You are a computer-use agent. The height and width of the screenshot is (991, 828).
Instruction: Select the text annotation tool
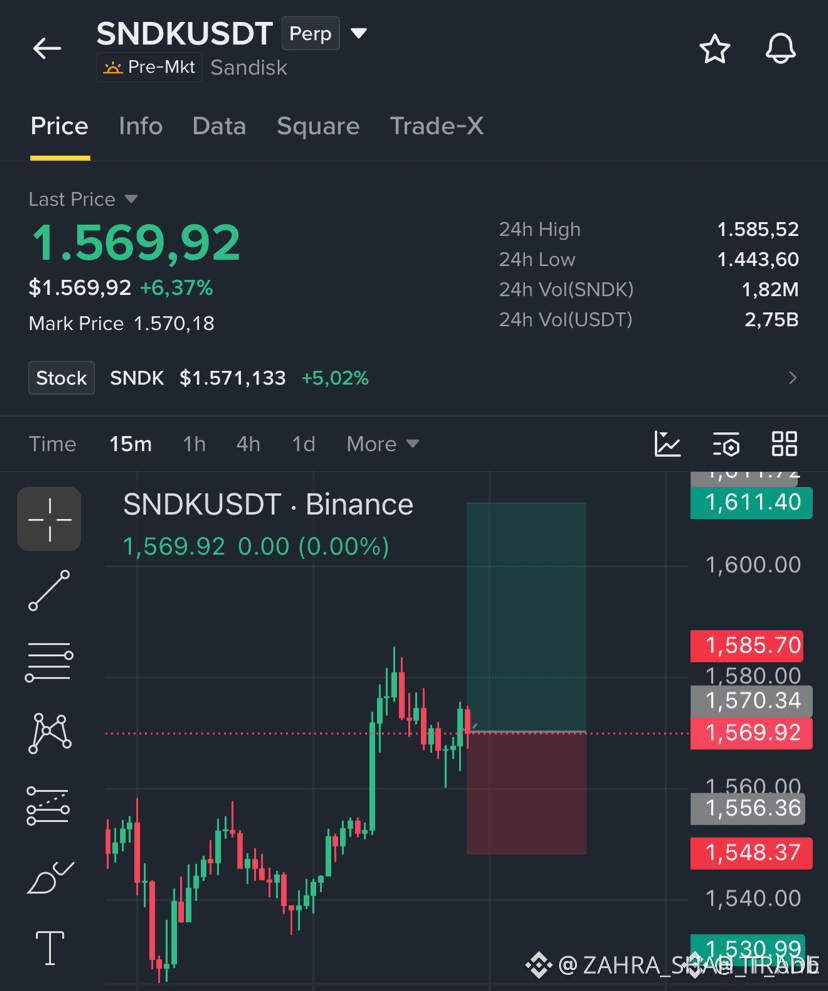[x=50, y=948]
